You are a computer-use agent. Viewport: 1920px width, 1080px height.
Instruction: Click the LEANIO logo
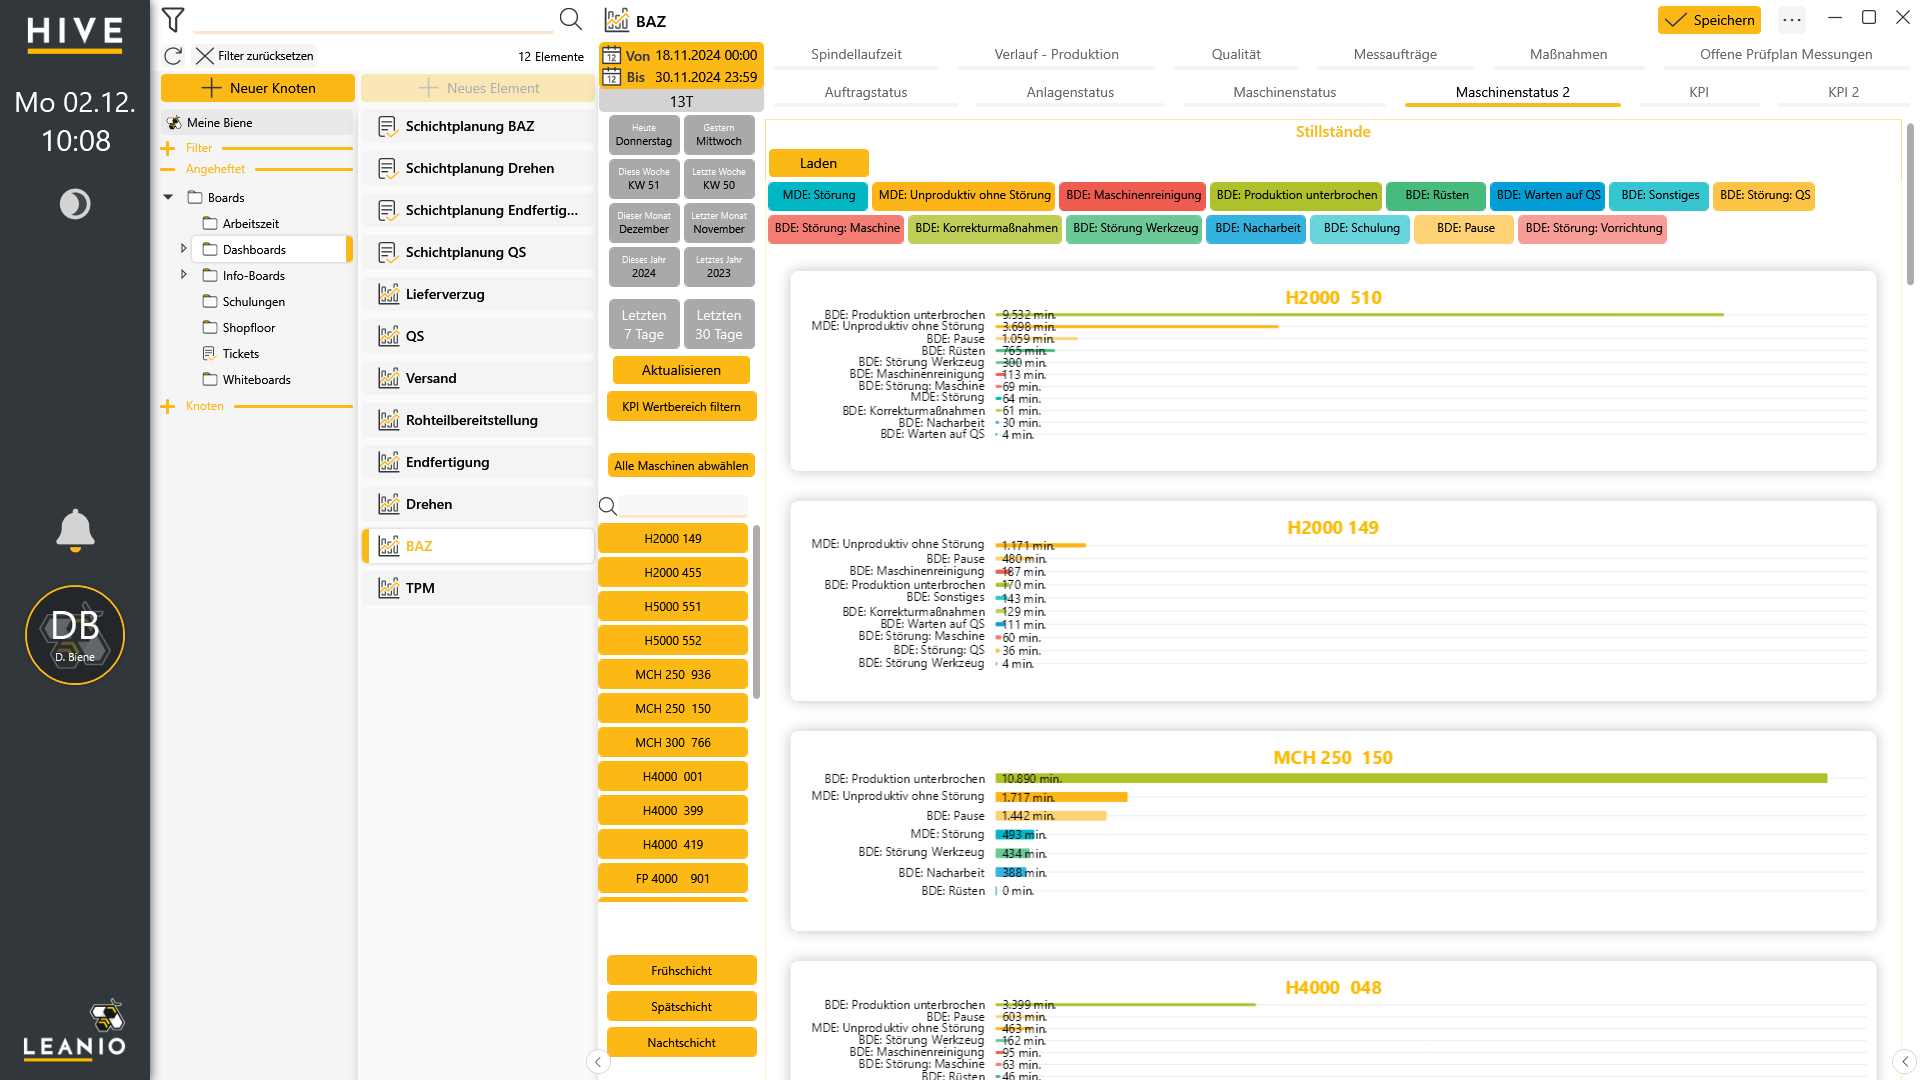75,1030
